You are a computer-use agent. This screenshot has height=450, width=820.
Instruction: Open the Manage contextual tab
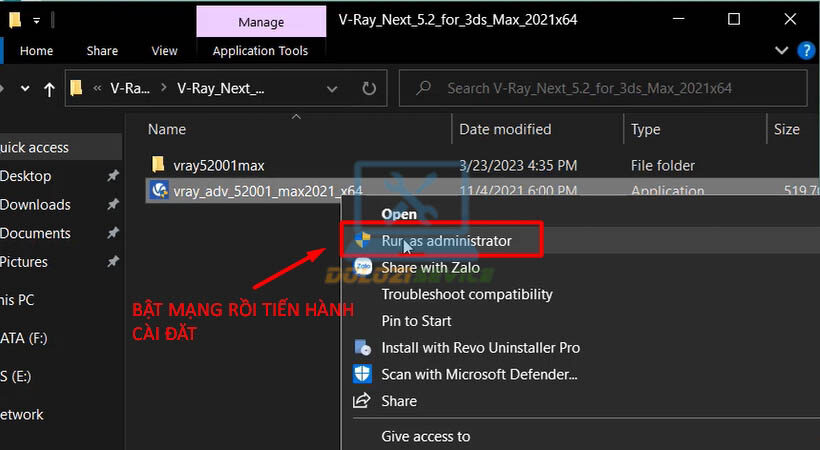pos(261,22)
